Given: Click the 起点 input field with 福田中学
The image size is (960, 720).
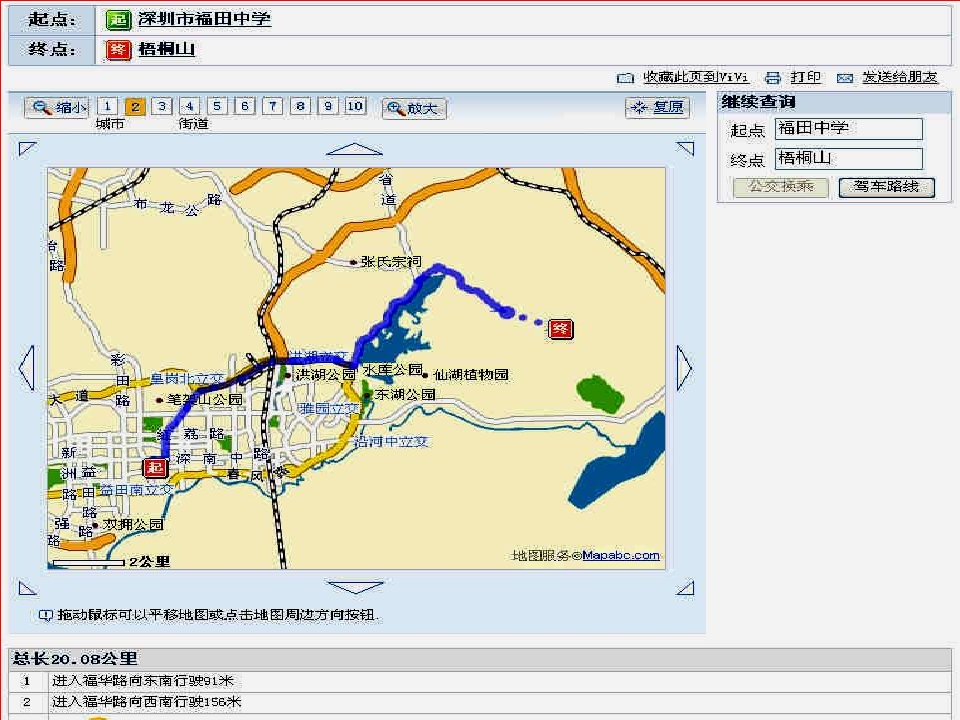Looking at the screenshot, I should point(848,128).
